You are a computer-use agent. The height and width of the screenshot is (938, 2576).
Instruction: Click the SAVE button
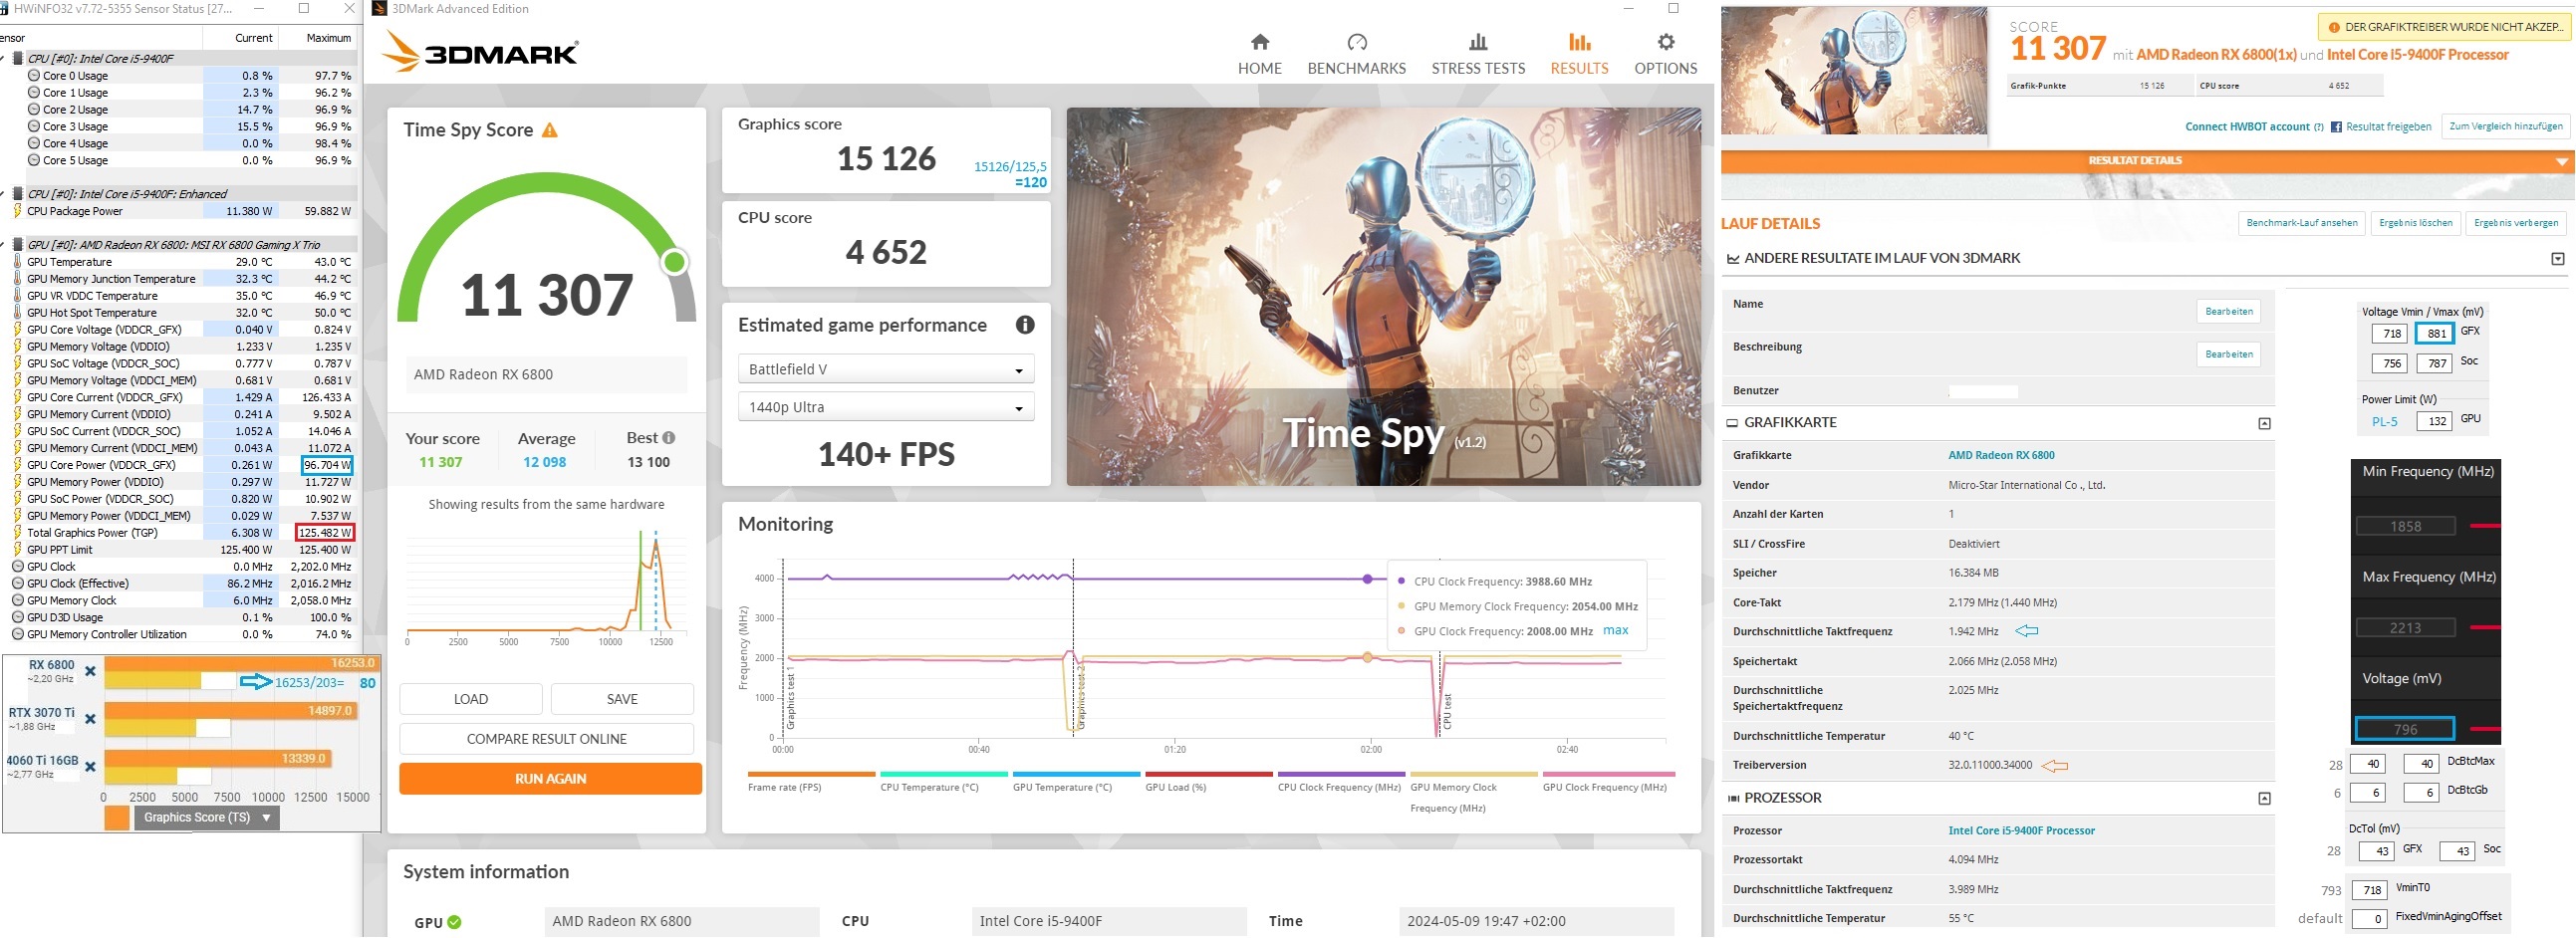coord(622,699)
